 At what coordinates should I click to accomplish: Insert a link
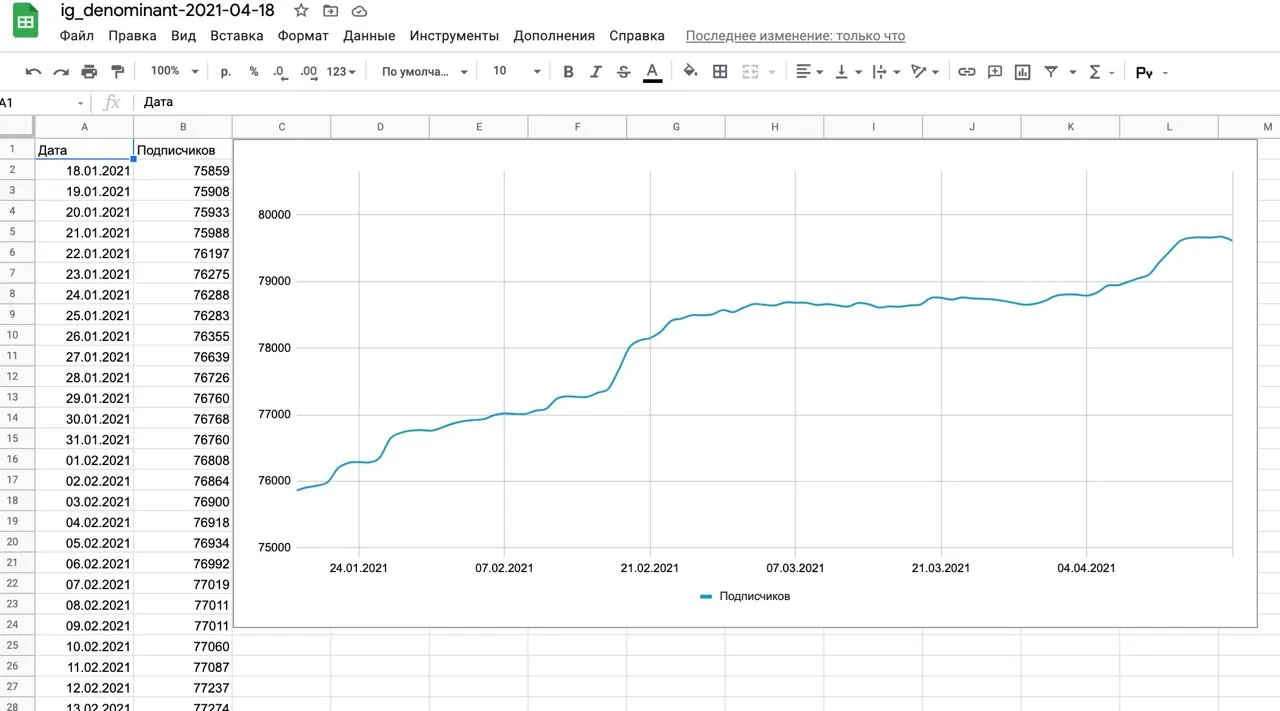[x=967, y=72]
